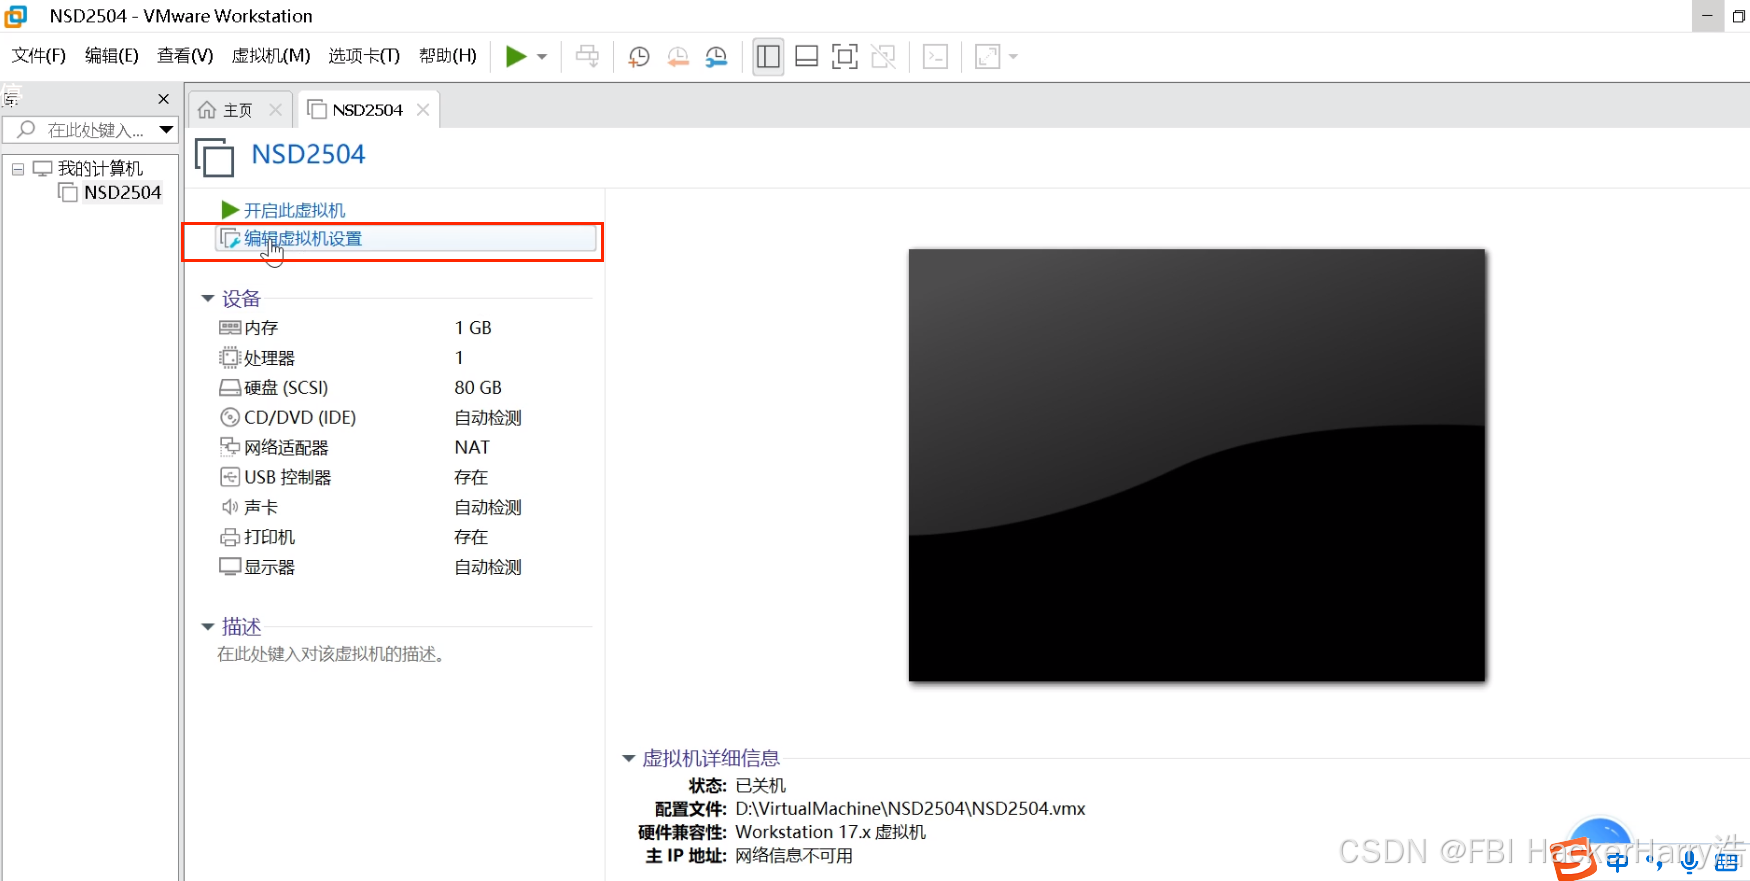Take a snapshot using the clock-plus icon

tap(639, 57)
